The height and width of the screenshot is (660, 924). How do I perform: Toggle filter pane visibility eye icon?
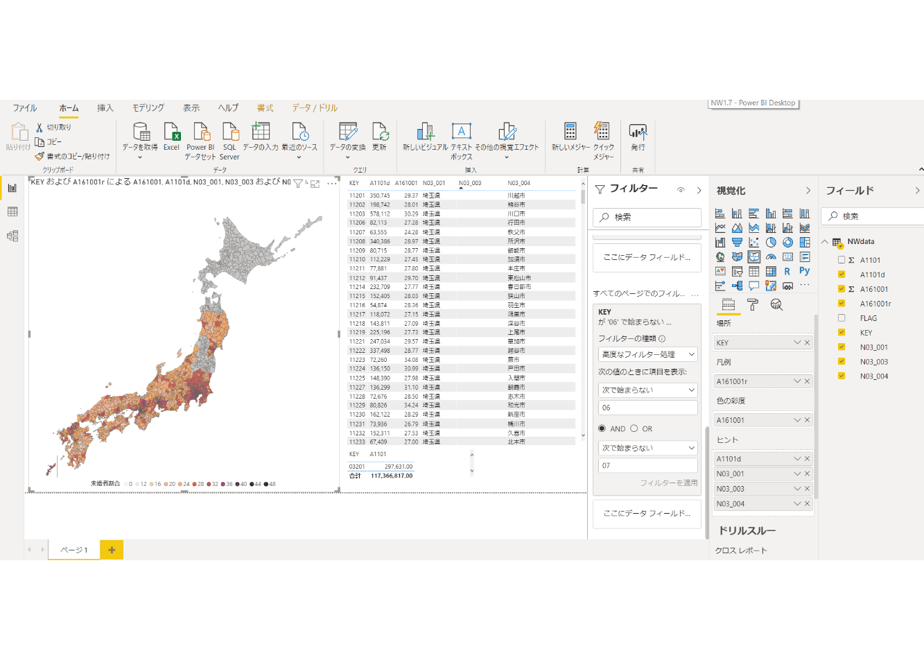click(x=681, y=190)
